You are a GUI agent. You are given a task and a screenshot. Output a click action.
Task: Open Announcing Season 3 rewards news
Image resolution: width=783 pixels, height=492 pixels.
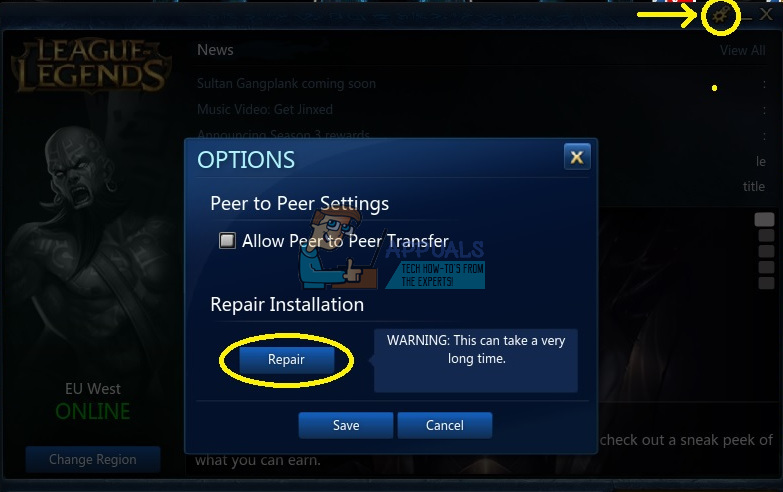[283, 134]
